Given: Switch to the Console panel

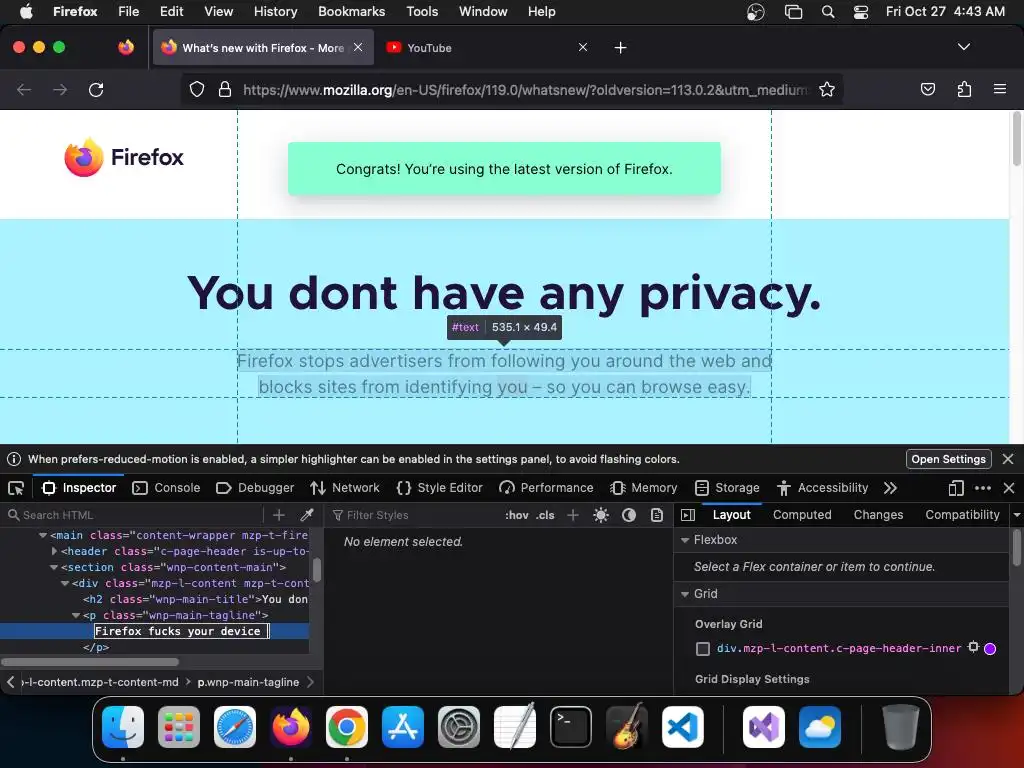Looking at the screenshot, I should (166, 488).
